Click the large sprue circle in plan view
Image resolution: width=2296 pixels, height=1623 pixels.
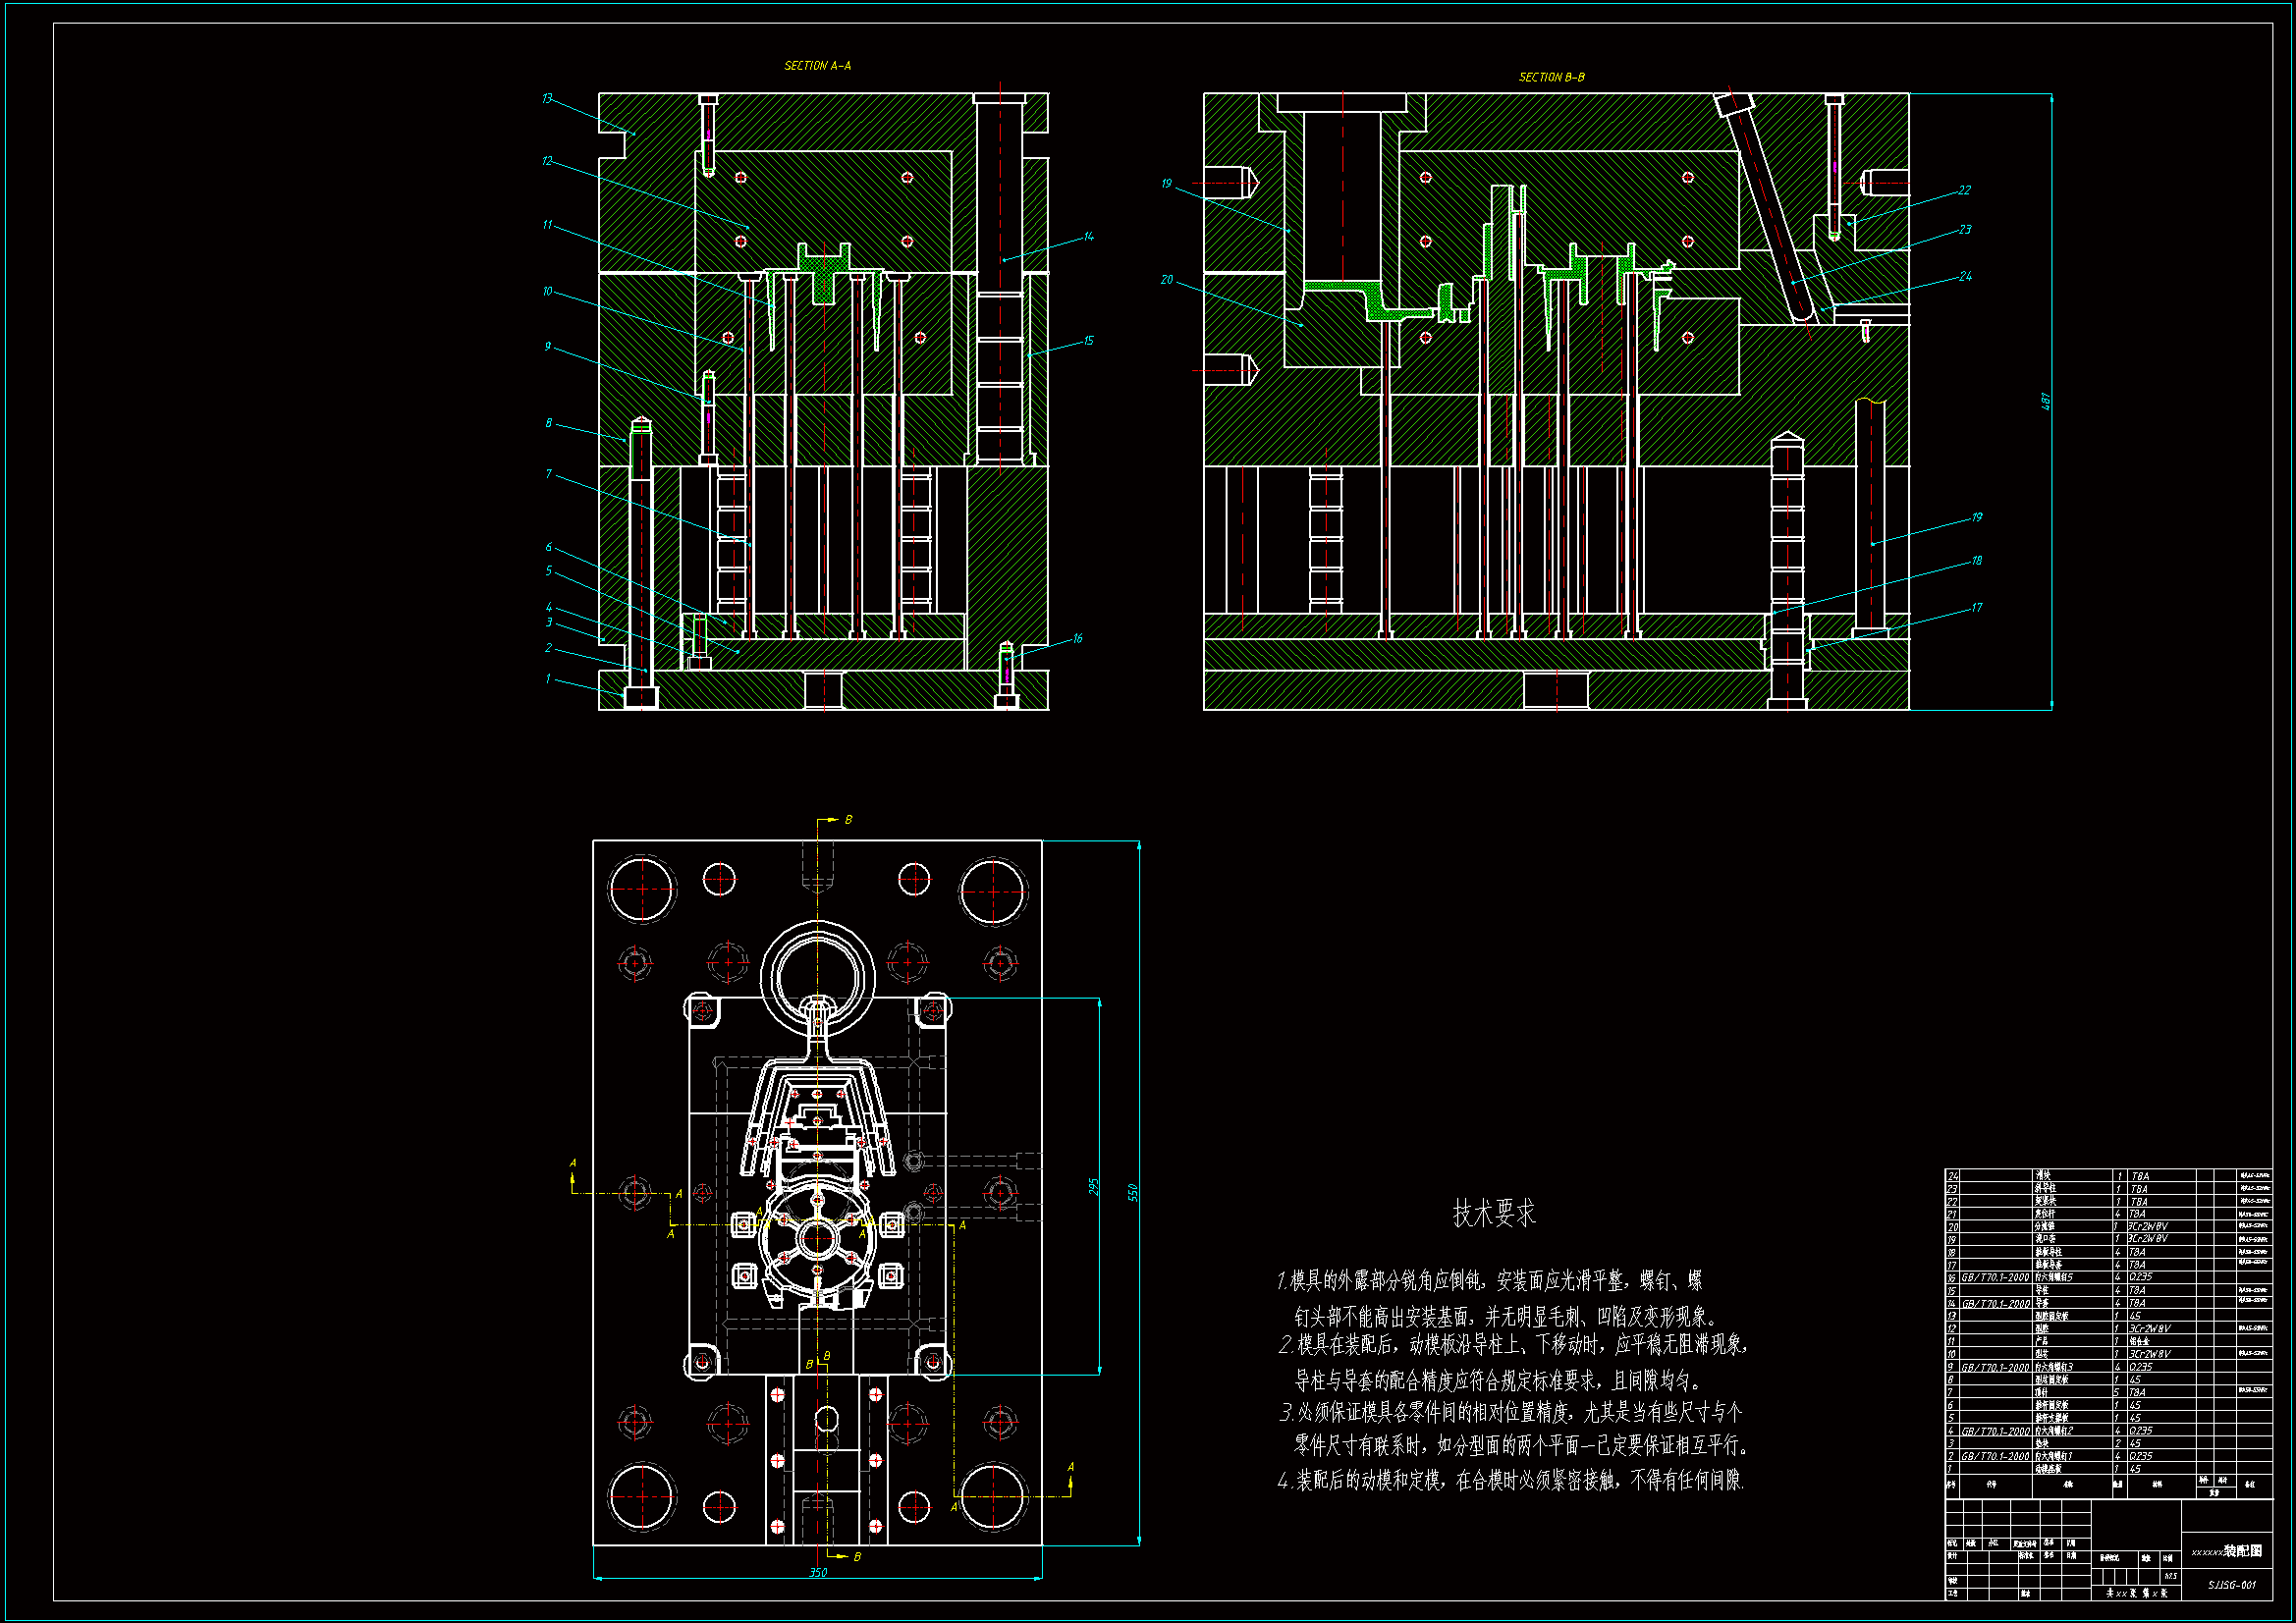click(x=818, y=976)
